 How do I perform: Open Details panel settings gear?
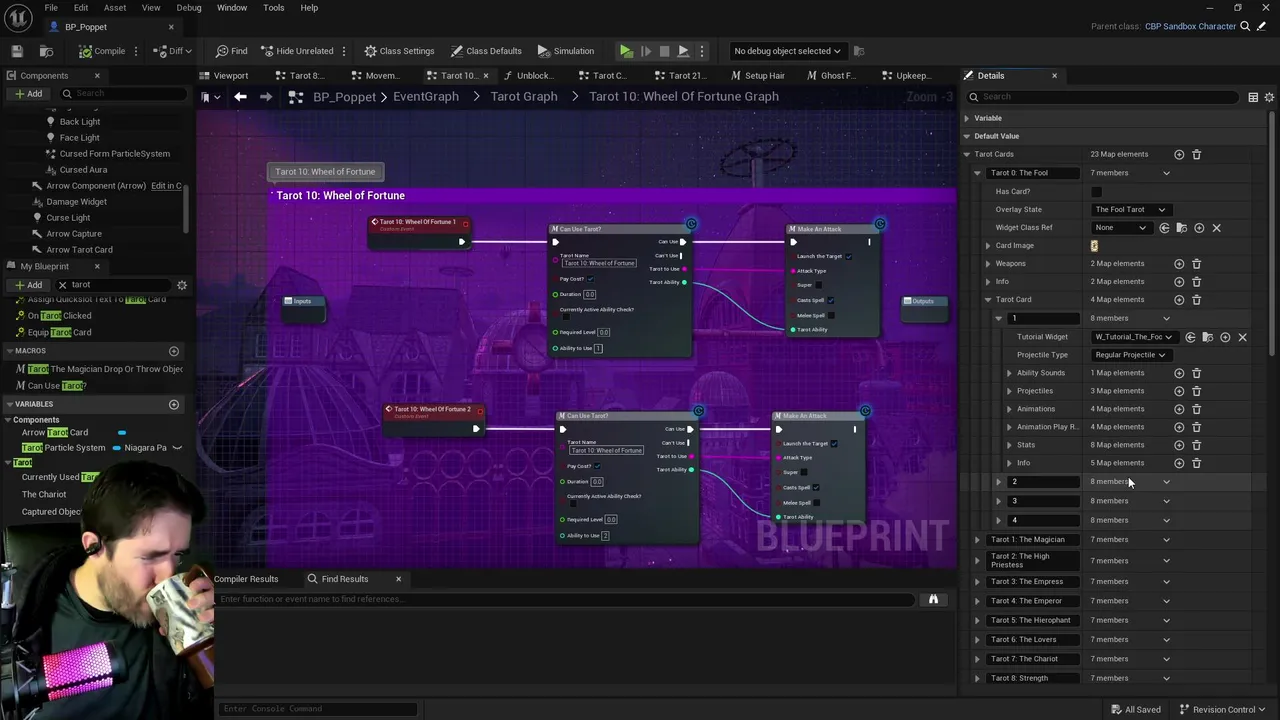tap(1269, 97)
